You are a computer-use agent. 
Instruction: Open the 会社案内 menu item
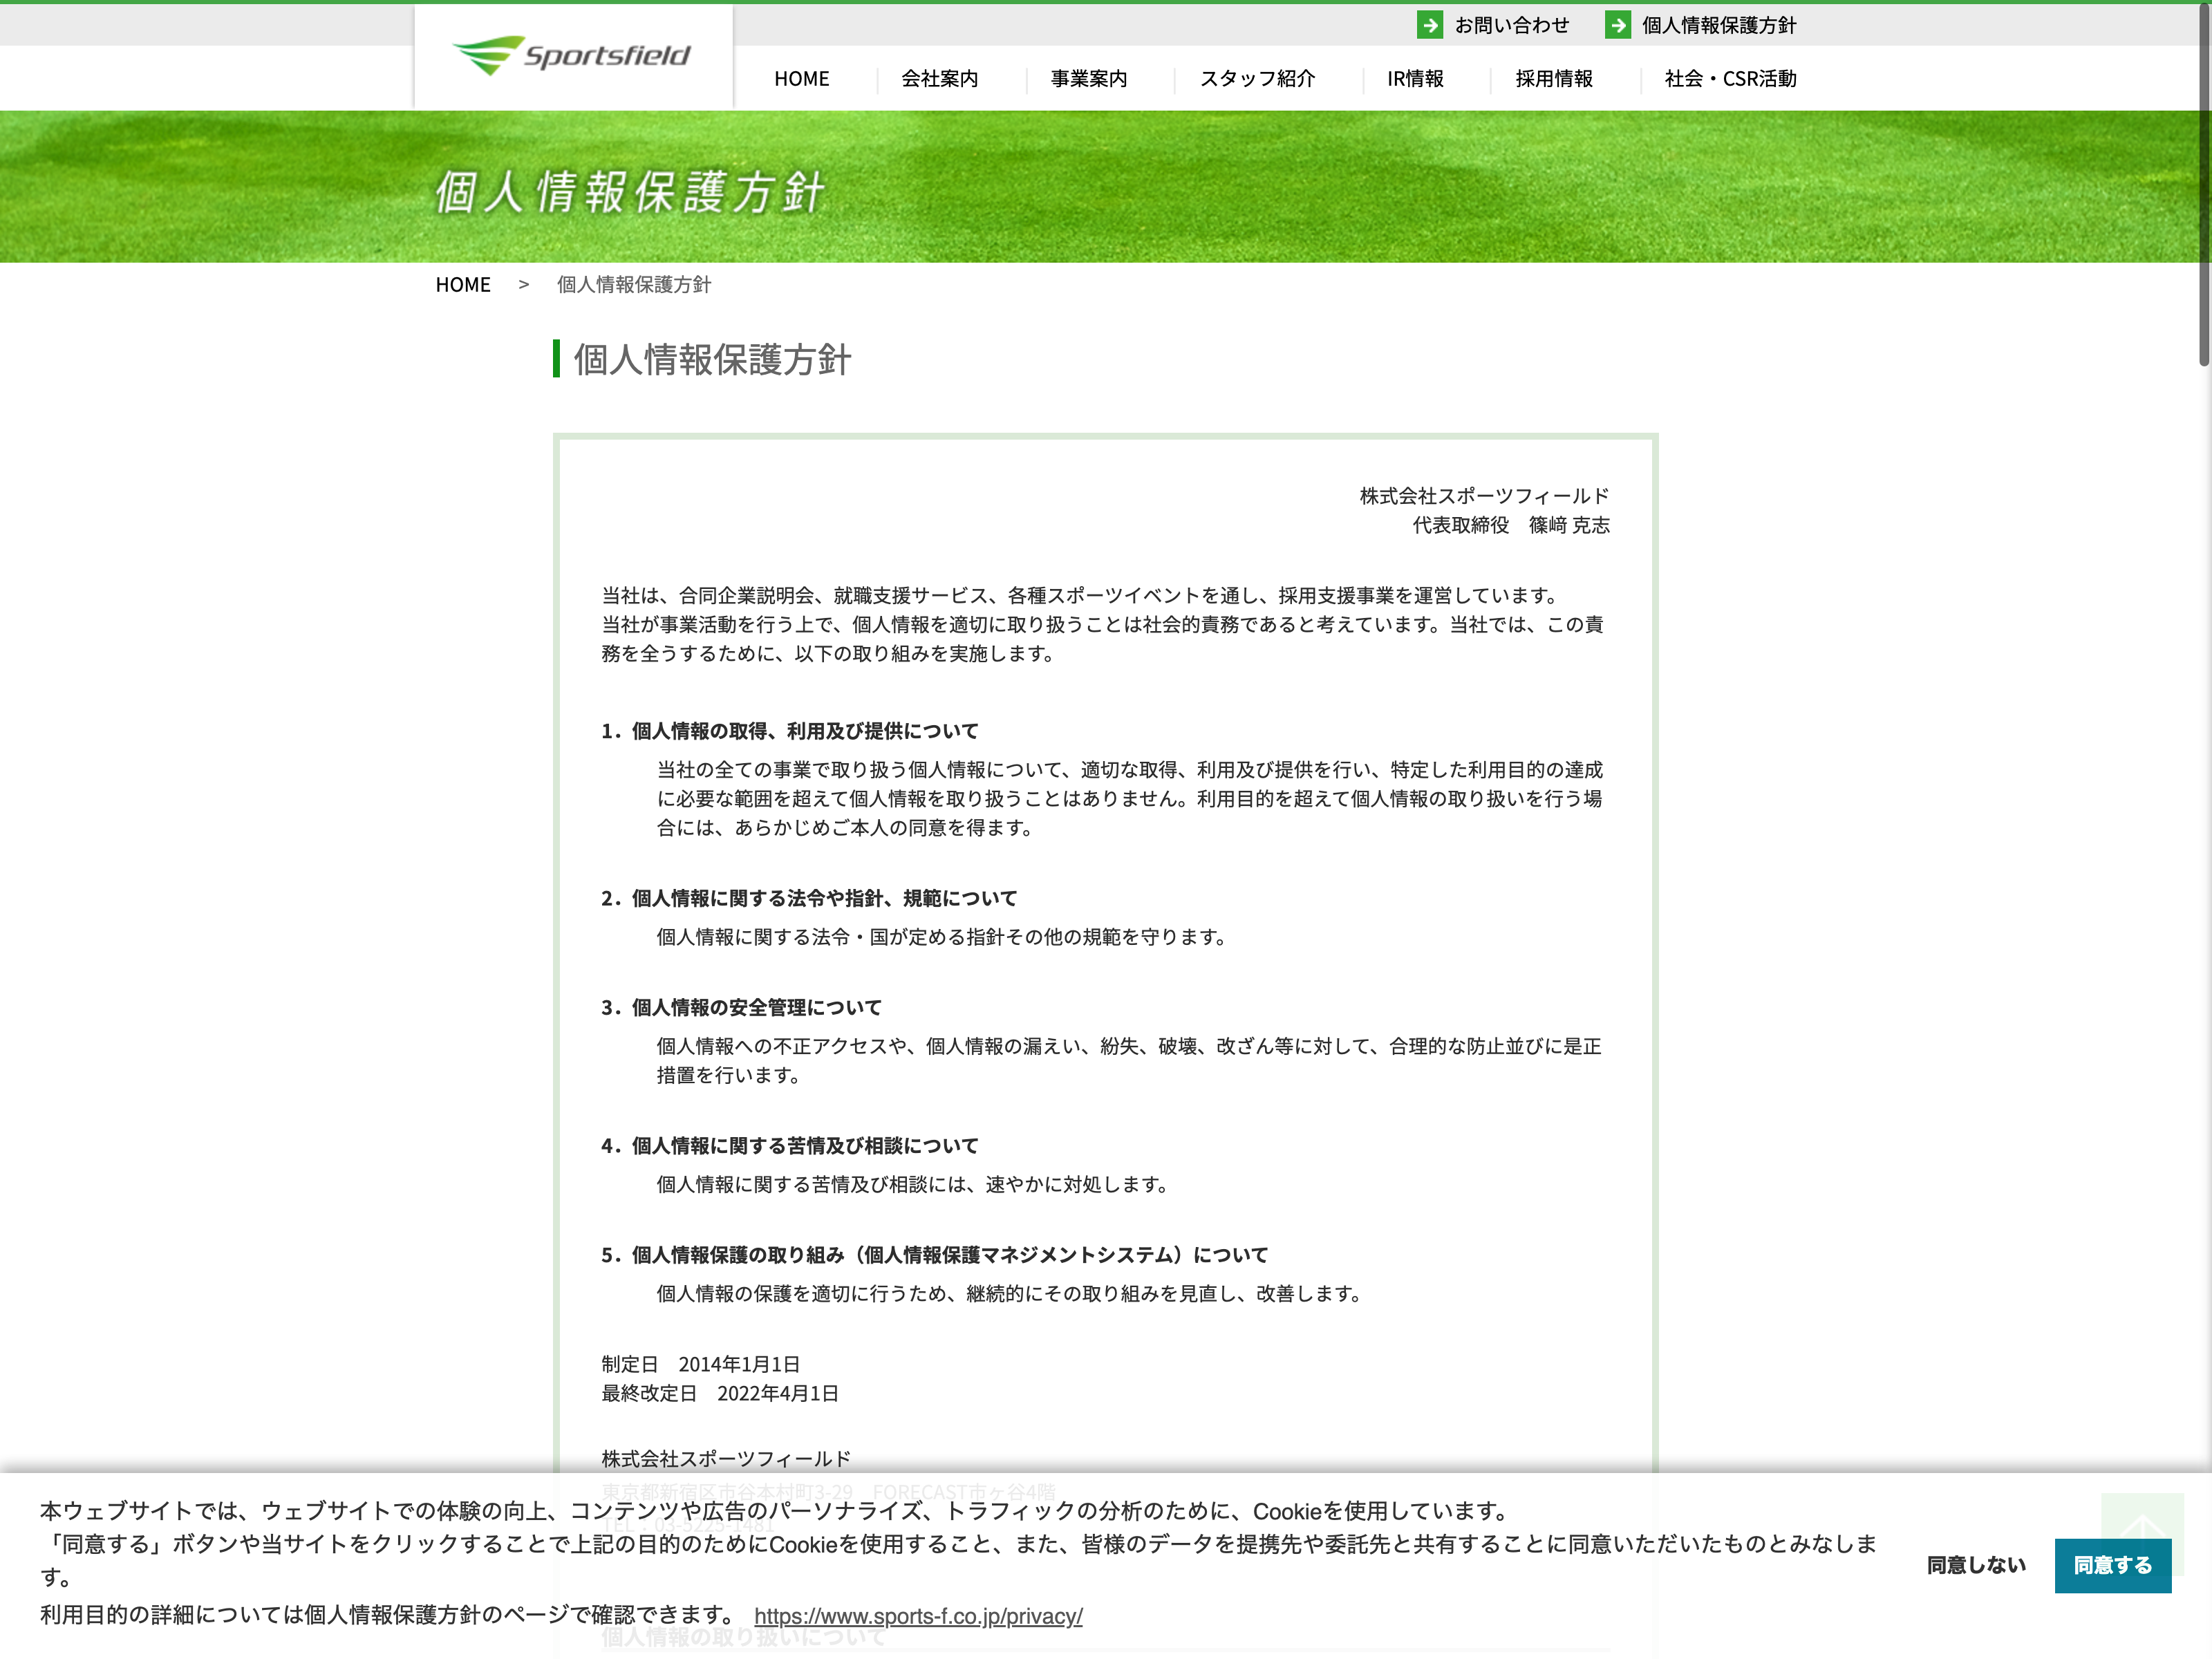(x=939, y=79)
